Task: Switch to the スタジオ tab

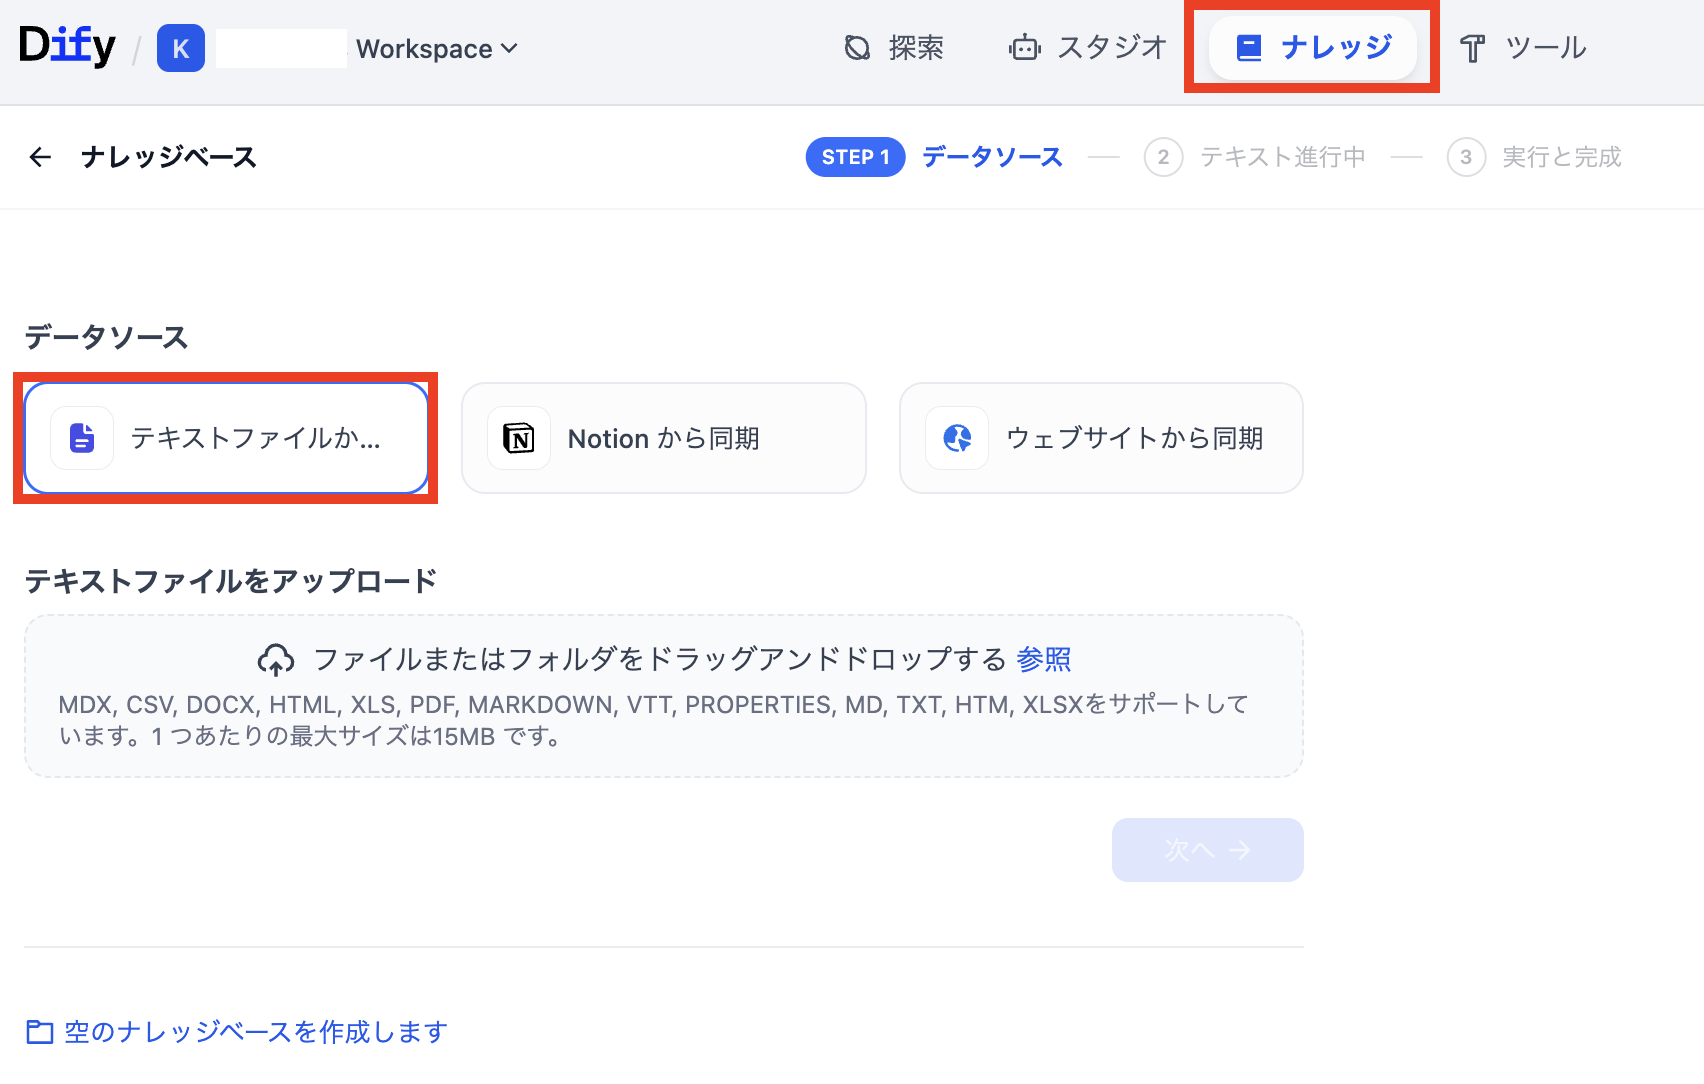Action: click(1088, 48)
